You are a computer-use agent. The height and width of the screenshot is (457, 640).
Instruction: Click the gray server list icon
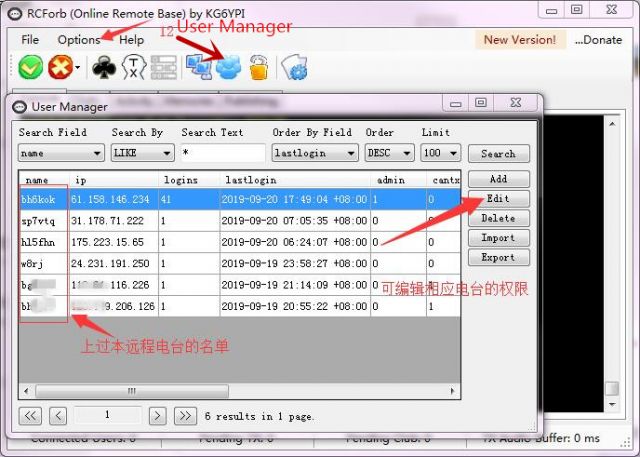164,68
